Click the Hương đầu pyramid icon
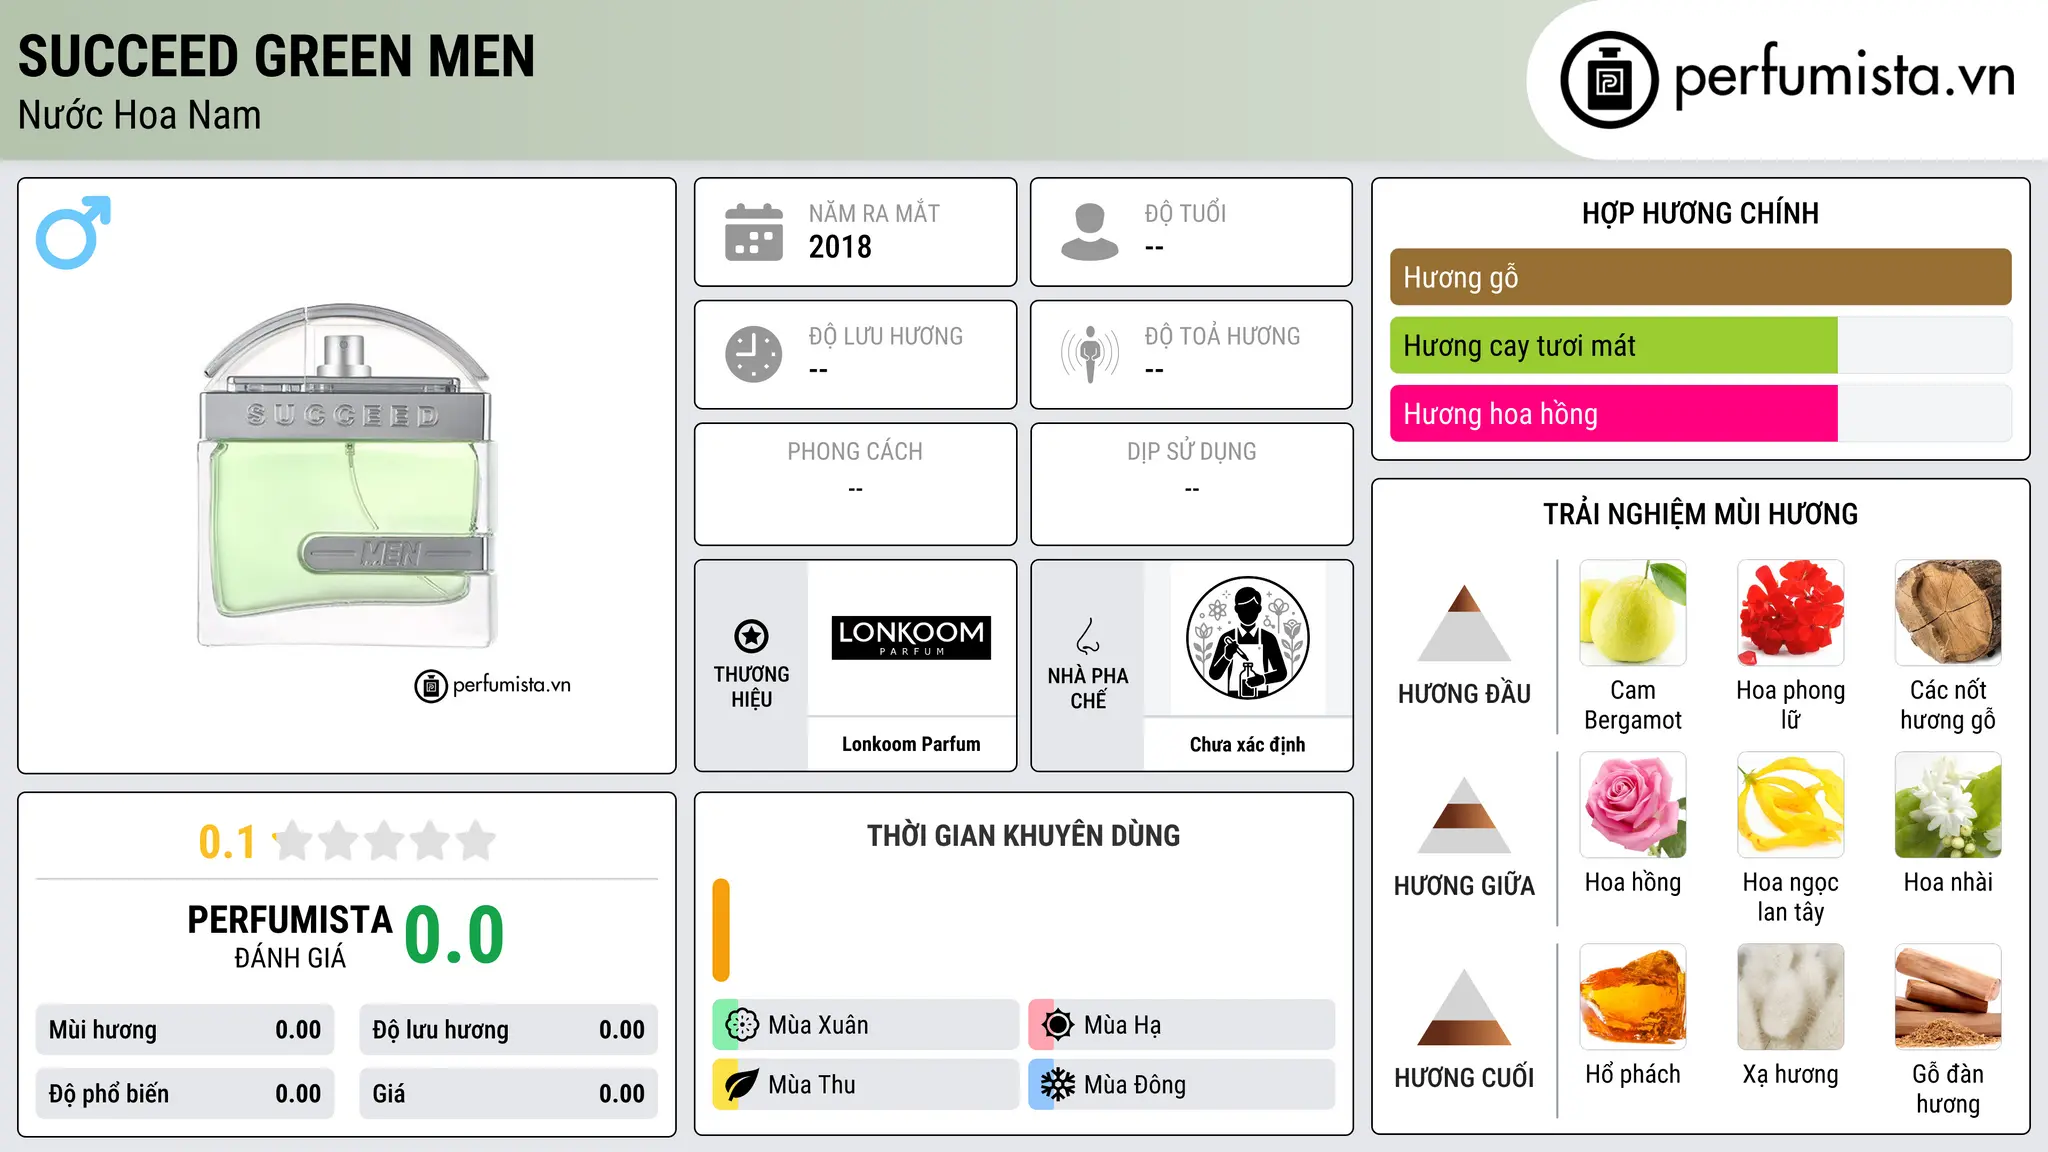This screenshot has width=2048, height=1152. [1464, 623]
